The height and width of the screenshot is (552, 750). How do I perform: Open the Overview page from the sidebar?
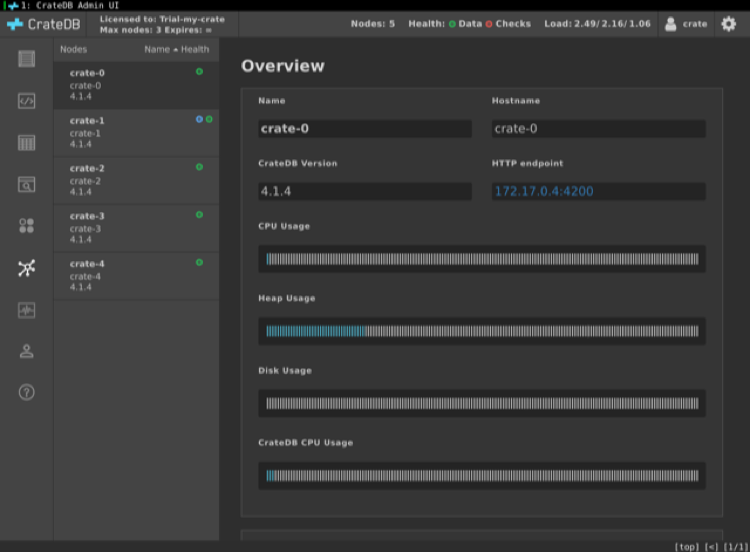(x=27, y=59)
